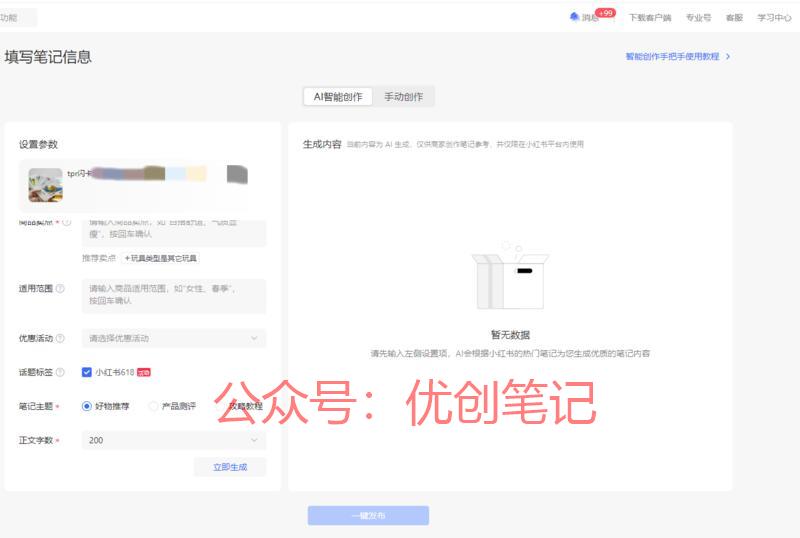Screen dimensions: 800x538
Task: Switch to AI智能创作 tab
Action: pyautogui.click(x=338, y=96)
